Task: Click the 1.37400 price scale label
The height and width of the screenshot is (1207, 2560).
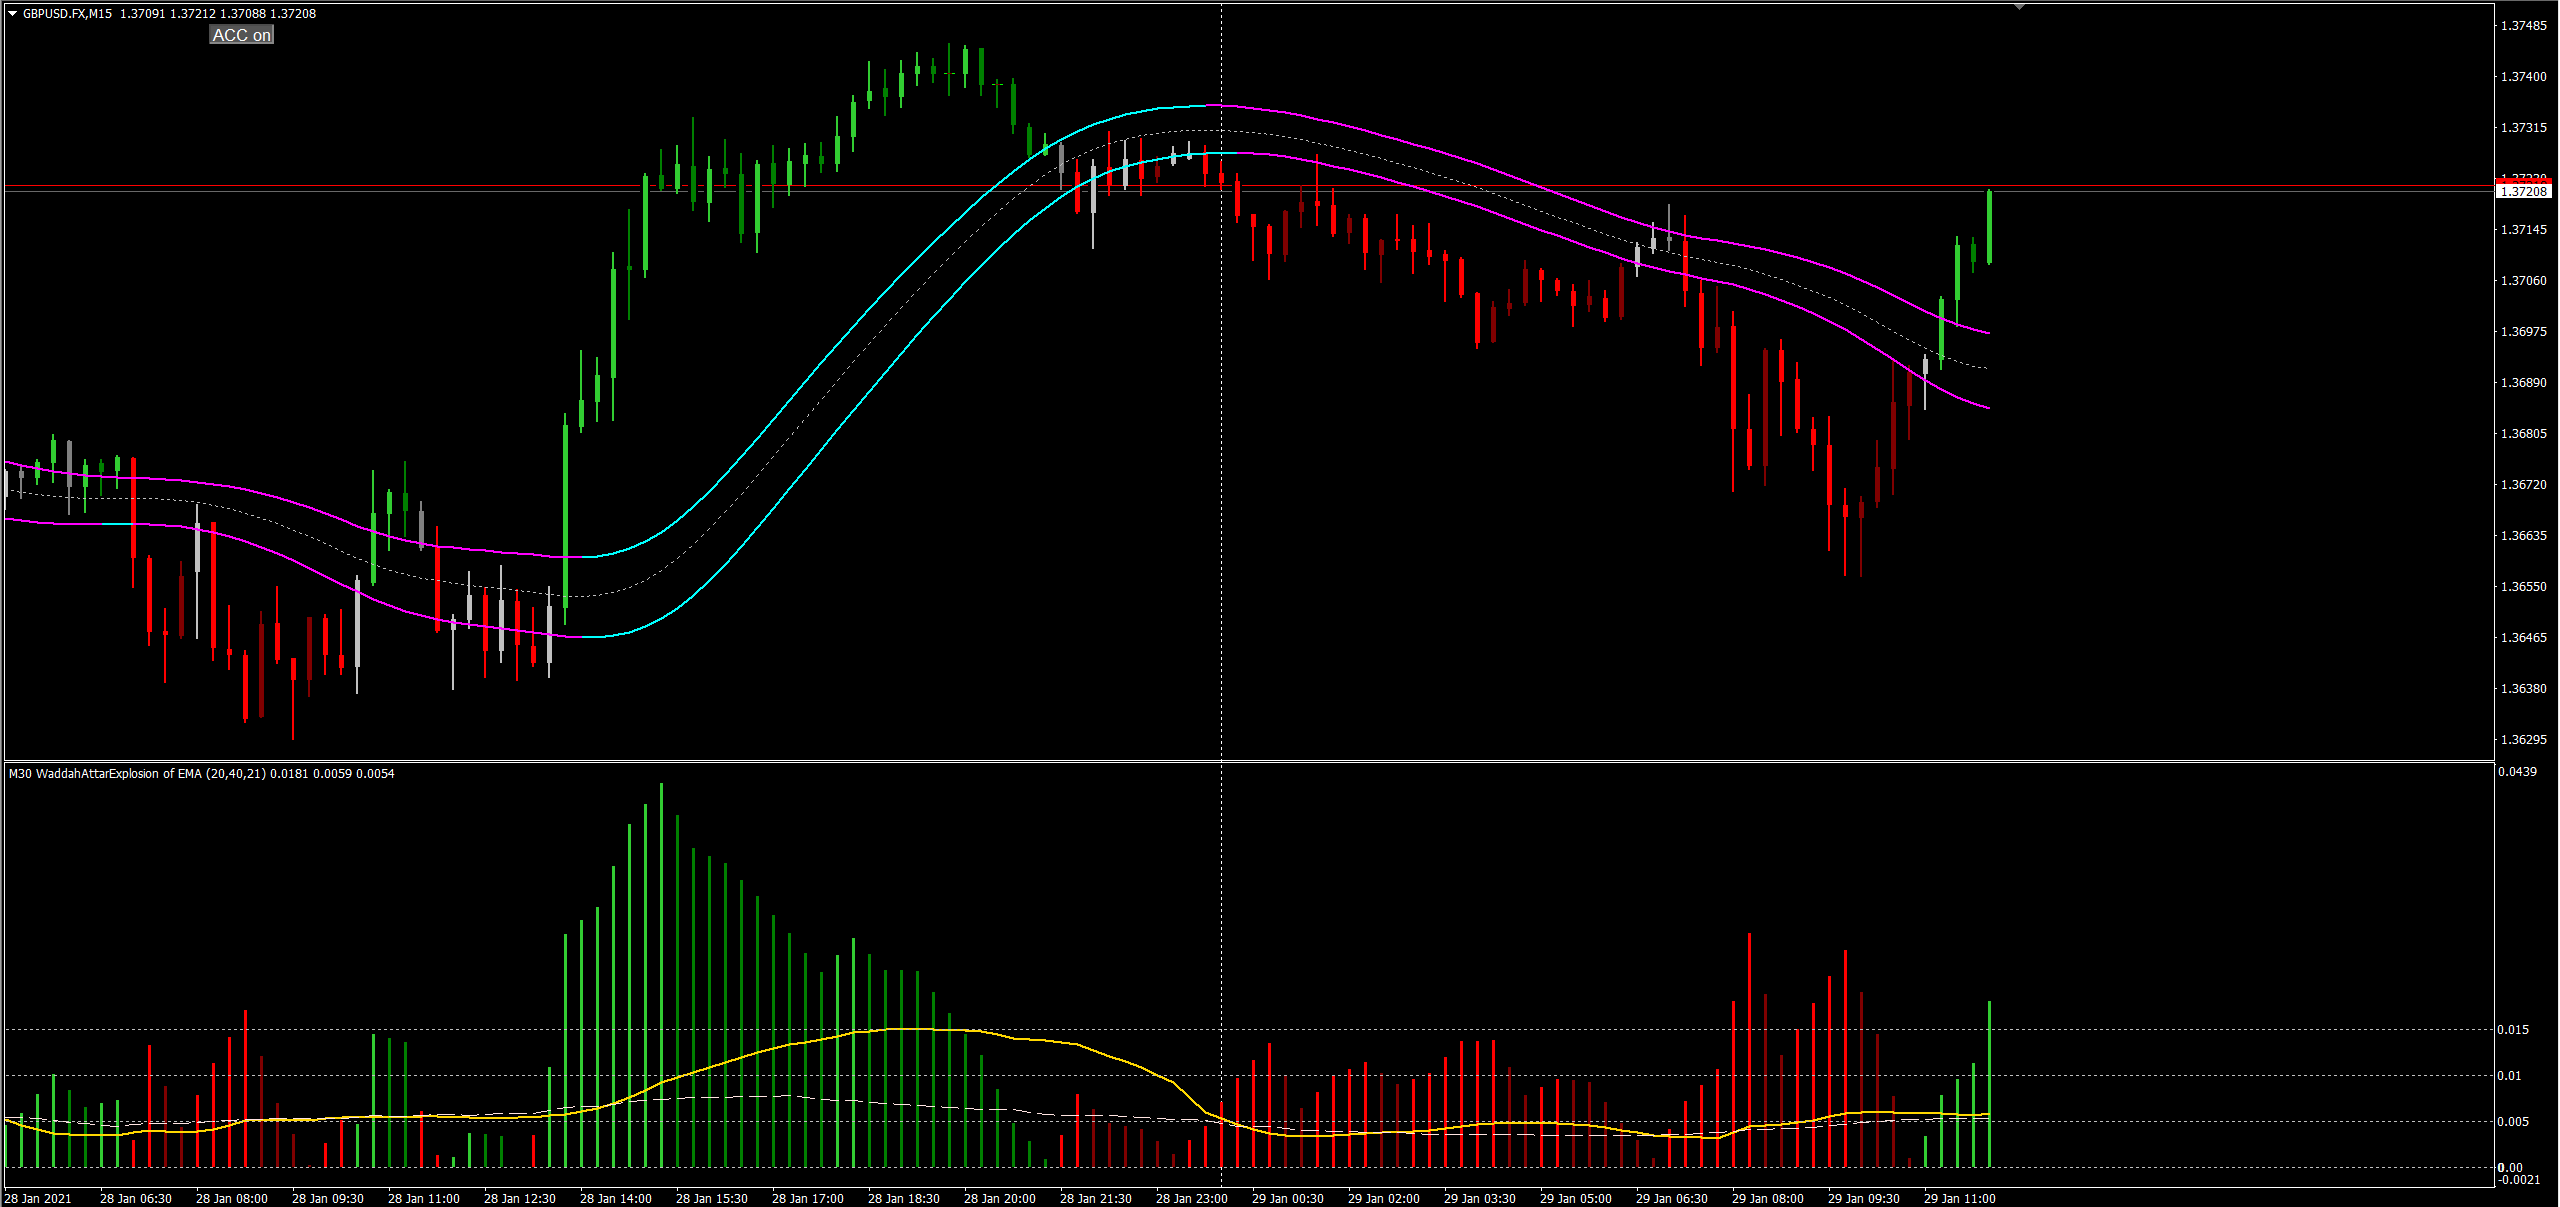Action: [2523, 77]
